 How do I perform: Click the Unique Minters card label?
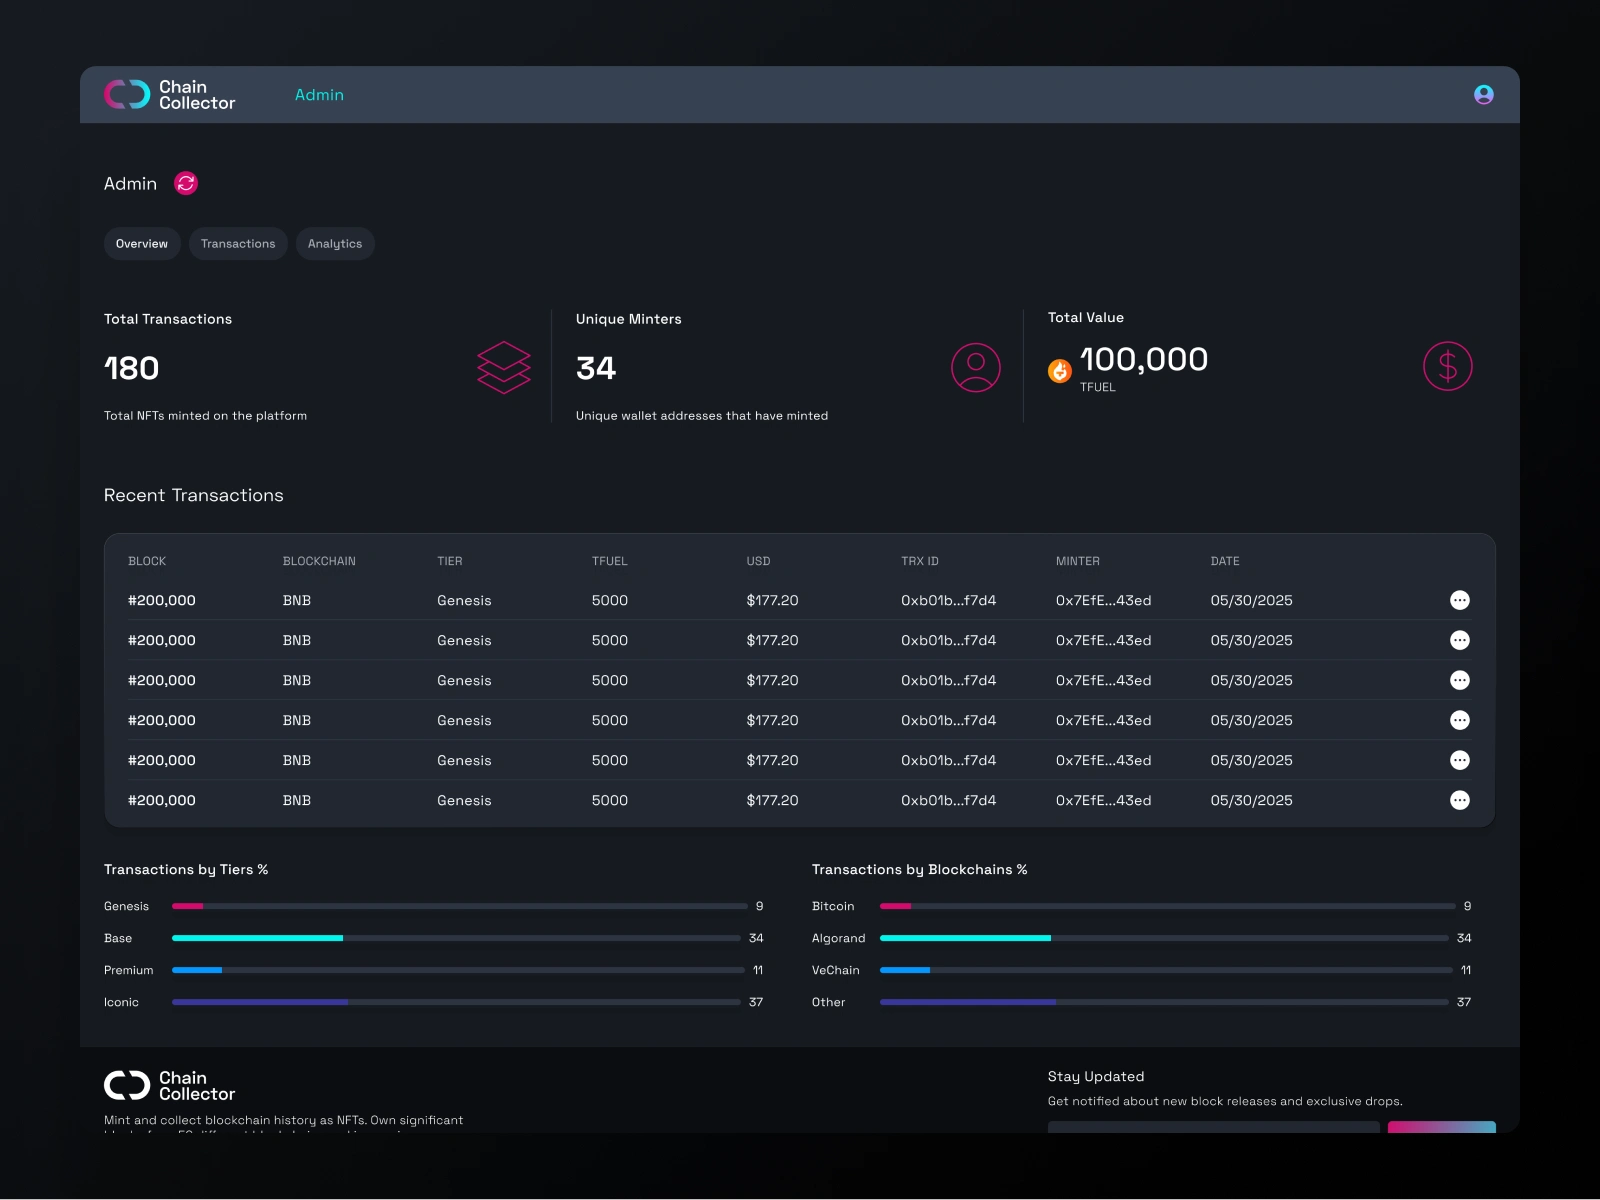coord(629,319)
